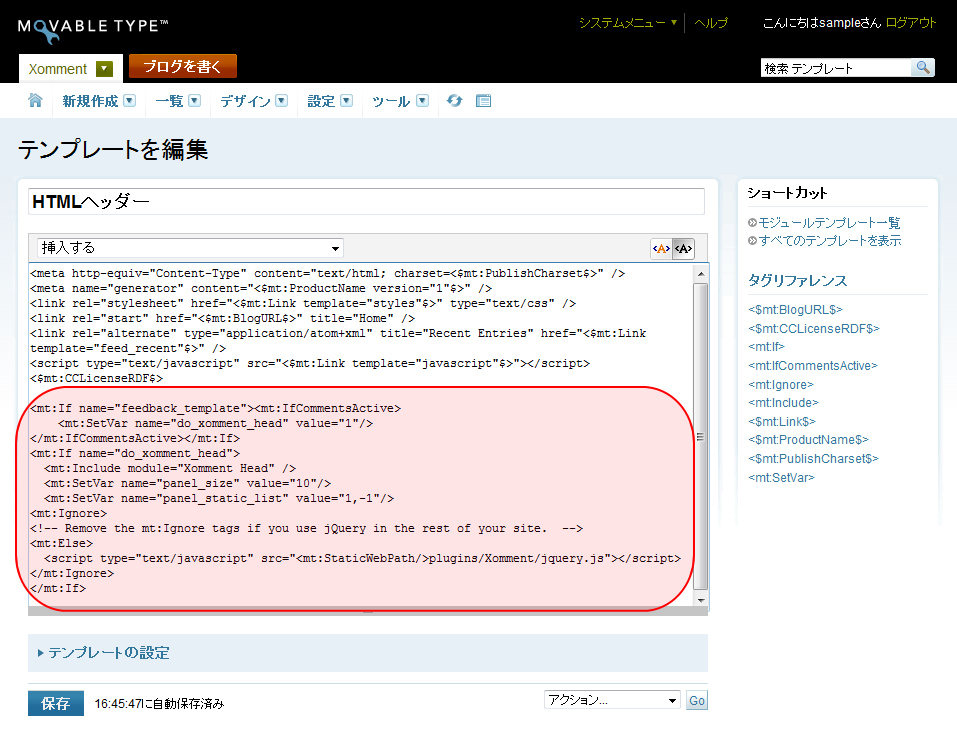Open the システムメニュー dropdown

point(627,23)
